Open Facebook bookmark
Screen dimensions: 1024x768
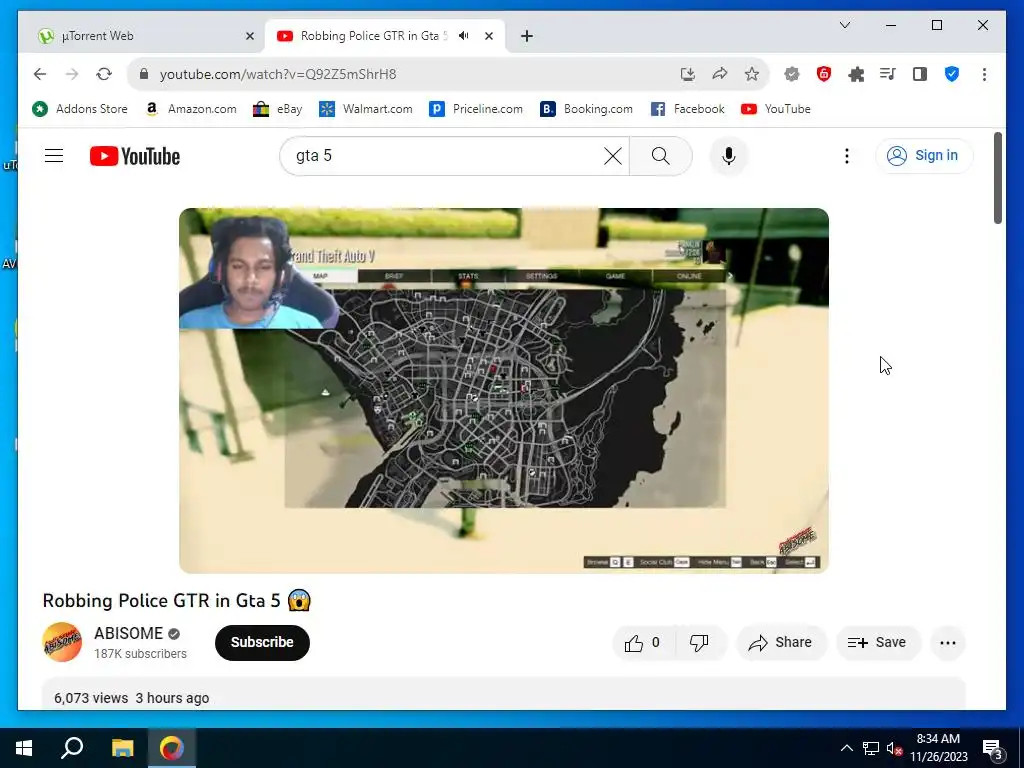coord(688,109)
